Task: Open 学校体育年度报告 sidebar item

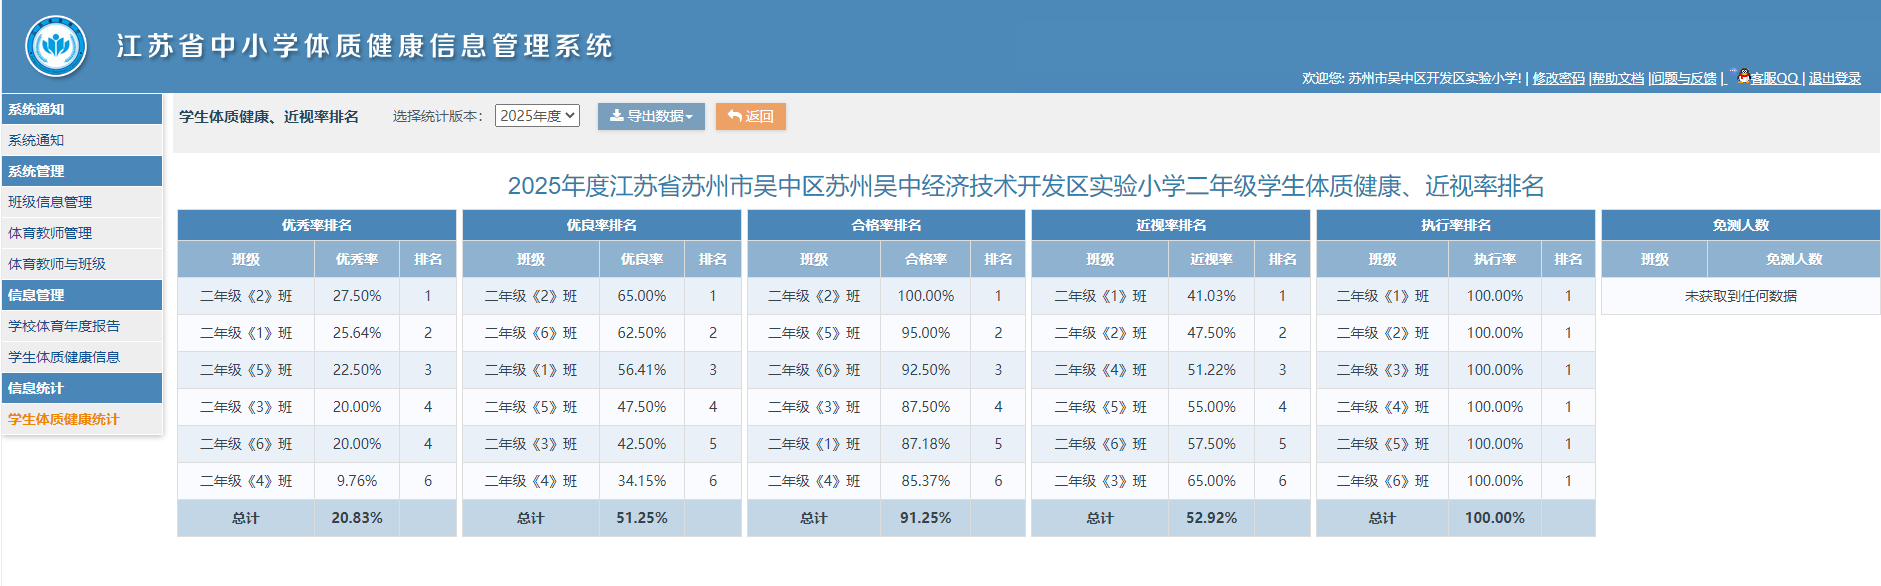Action: tap(64, 326)
